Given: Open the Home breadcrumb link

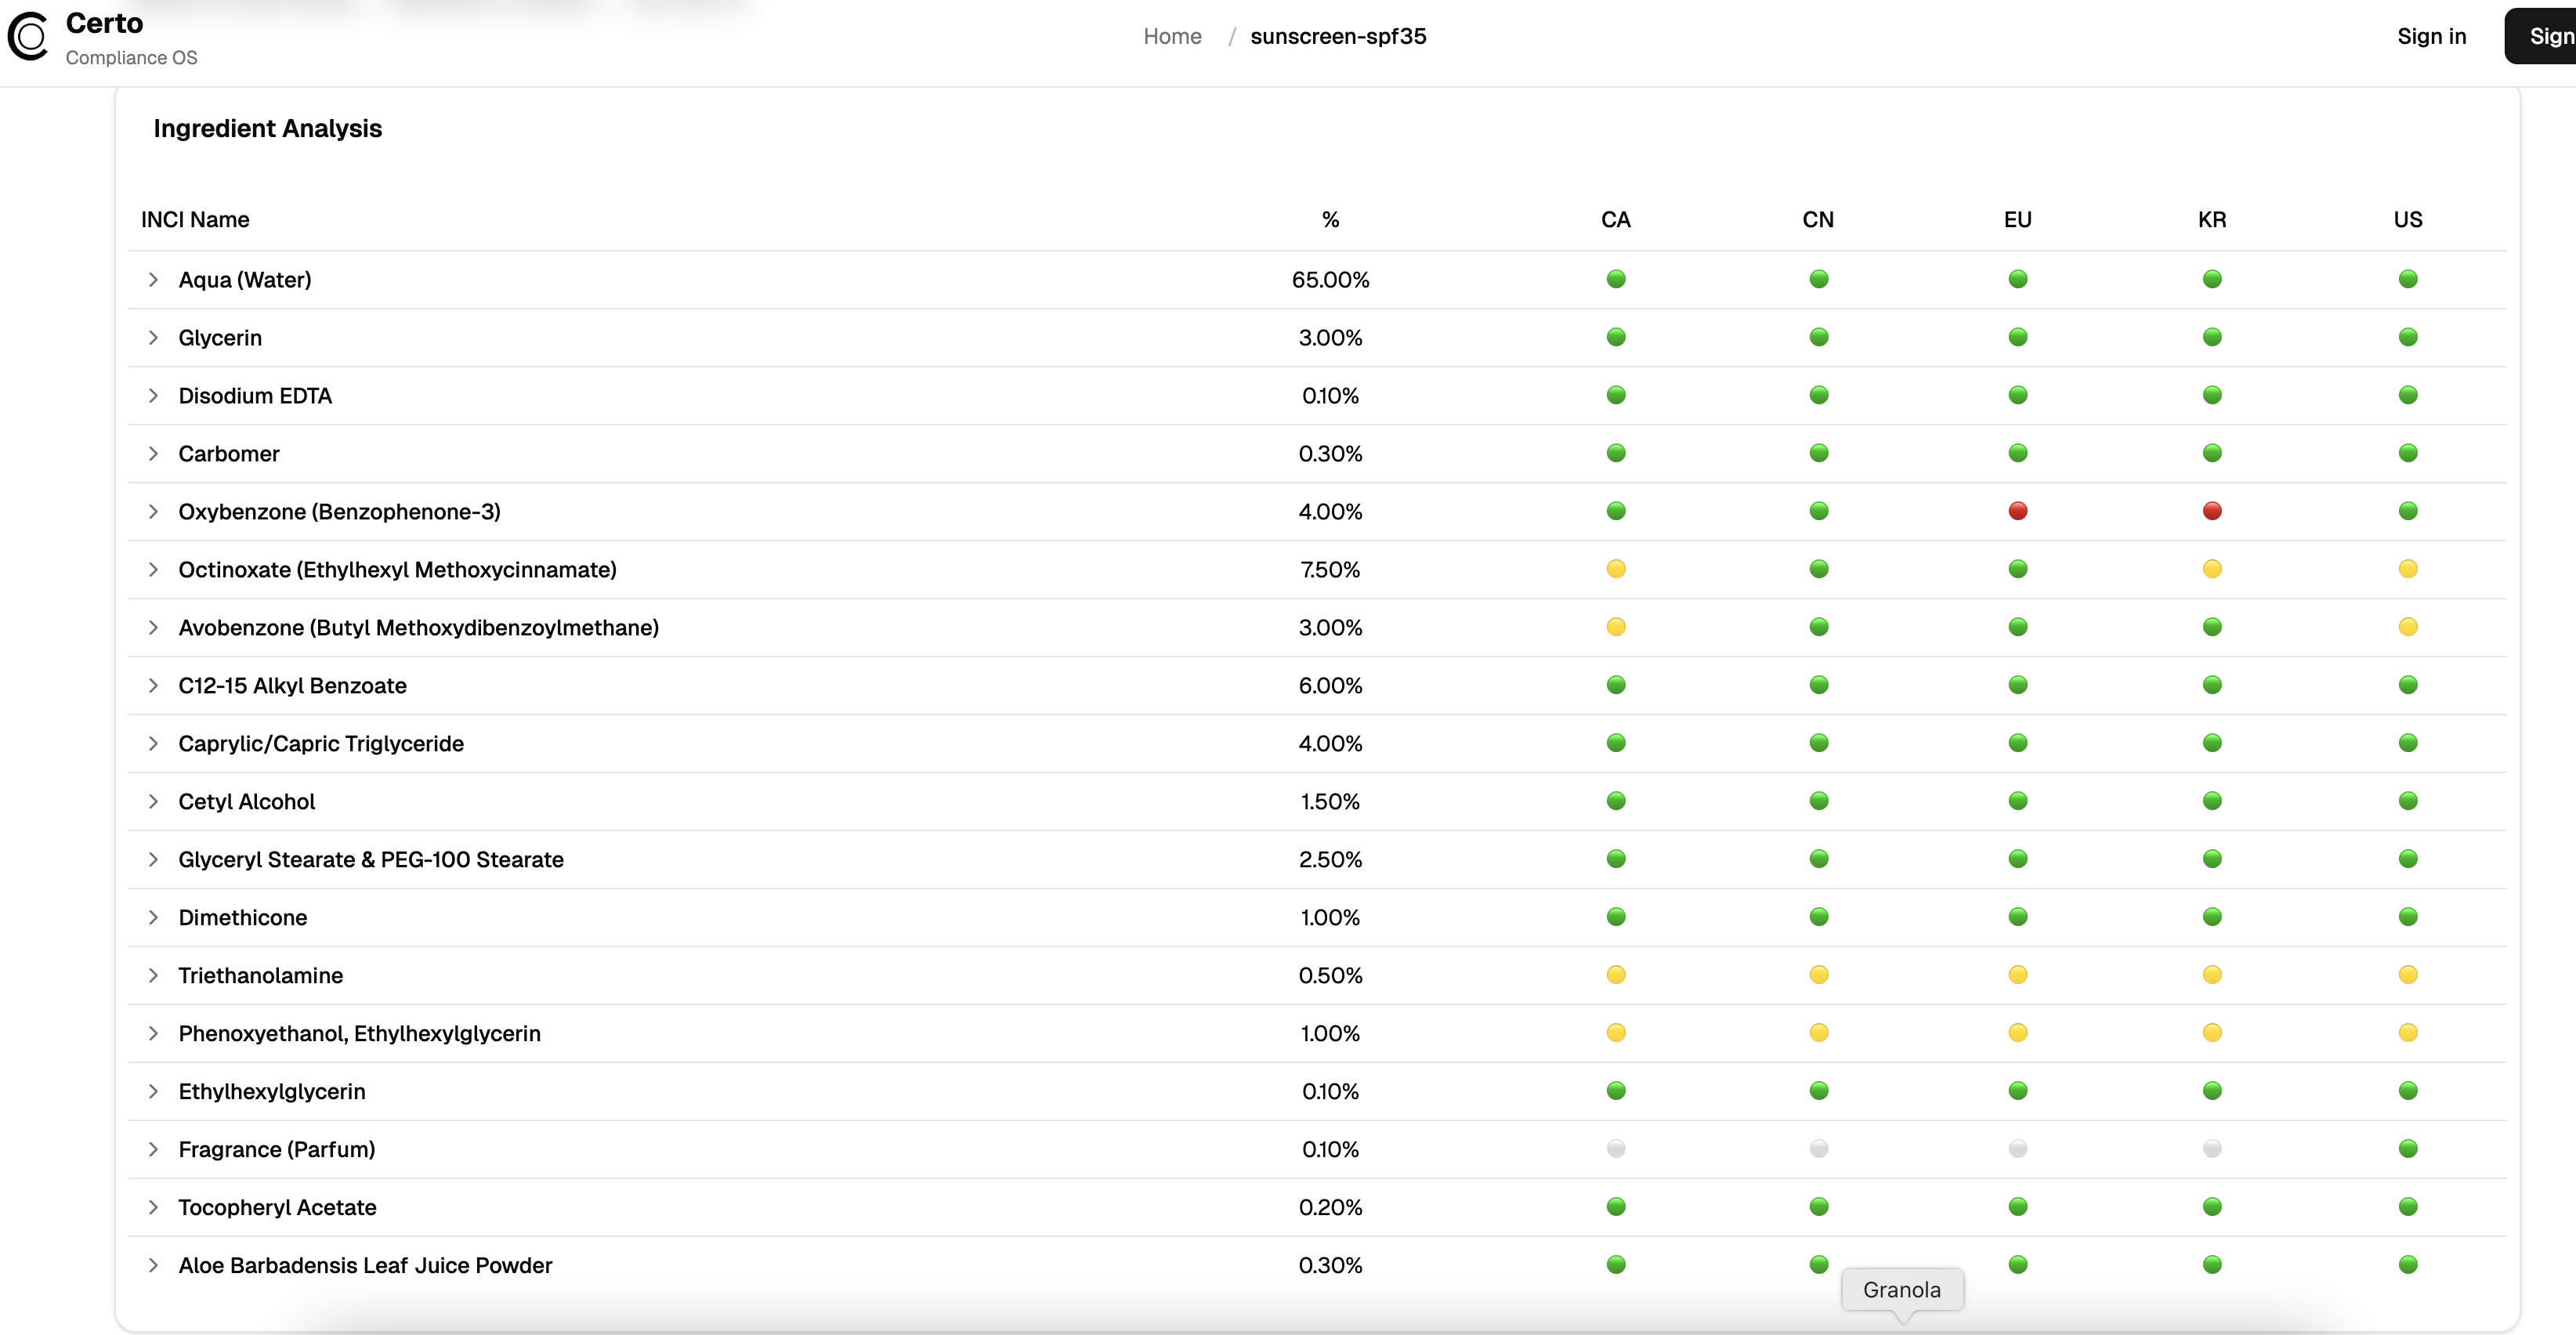Looking at the screenshot, I should click(1172, 36).
